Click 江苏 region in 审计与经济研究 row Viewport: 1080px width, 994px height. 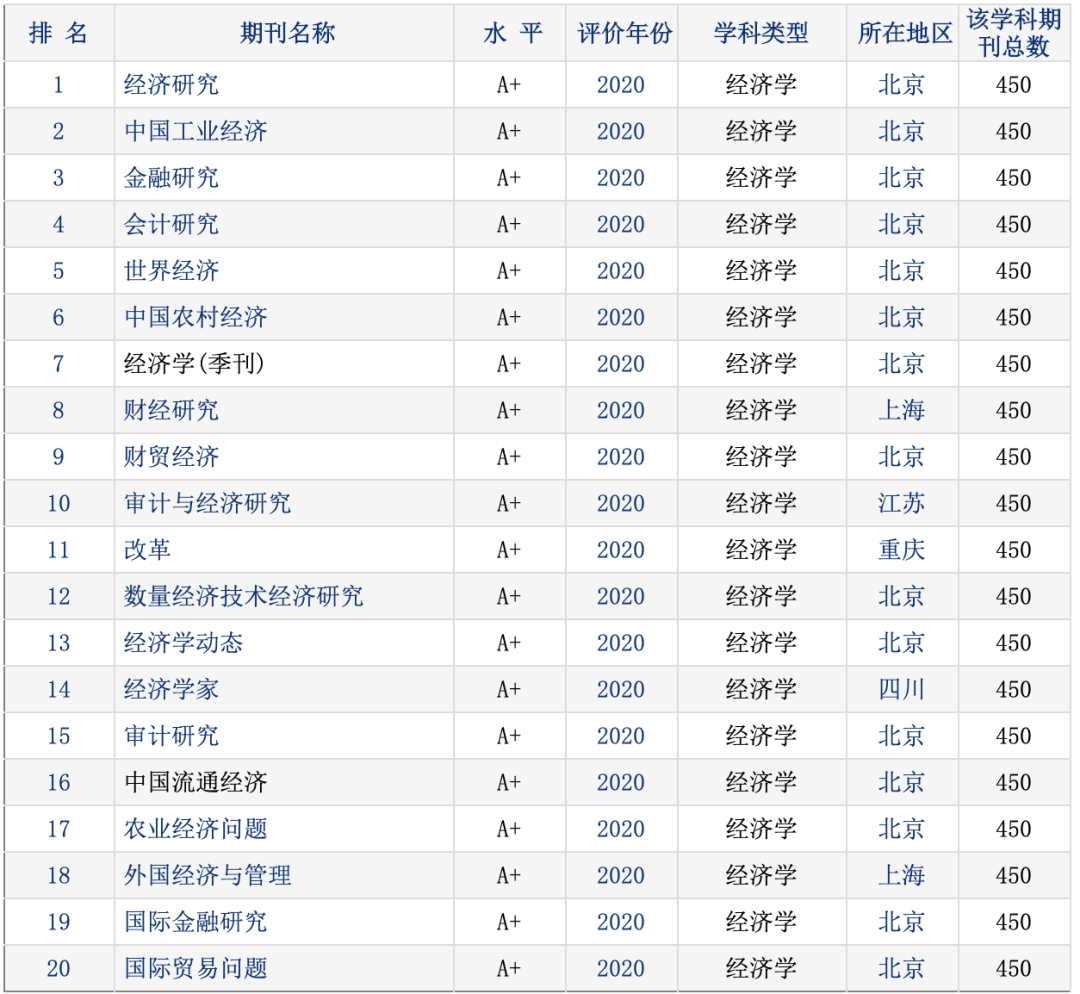tap(901, 503)
